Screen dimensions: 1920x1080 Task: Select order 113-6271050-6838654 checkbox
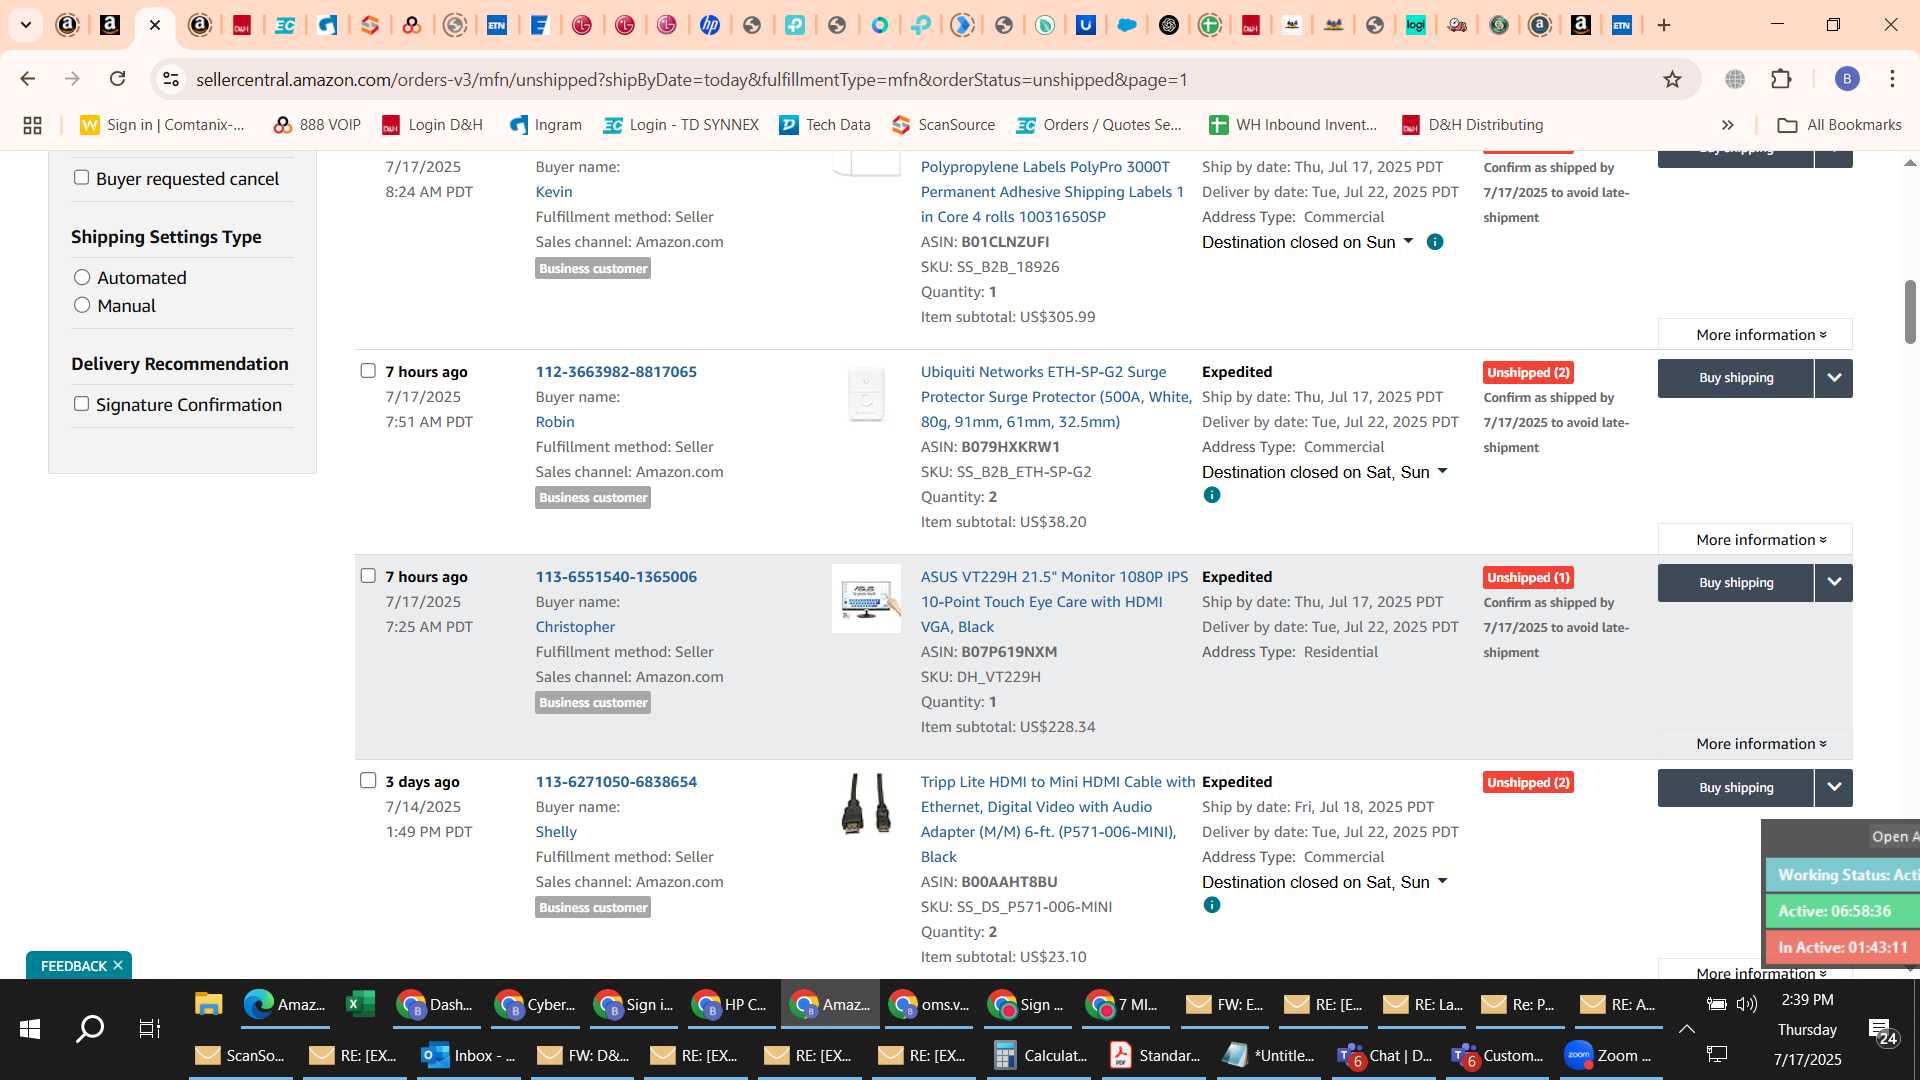(368, 781)
